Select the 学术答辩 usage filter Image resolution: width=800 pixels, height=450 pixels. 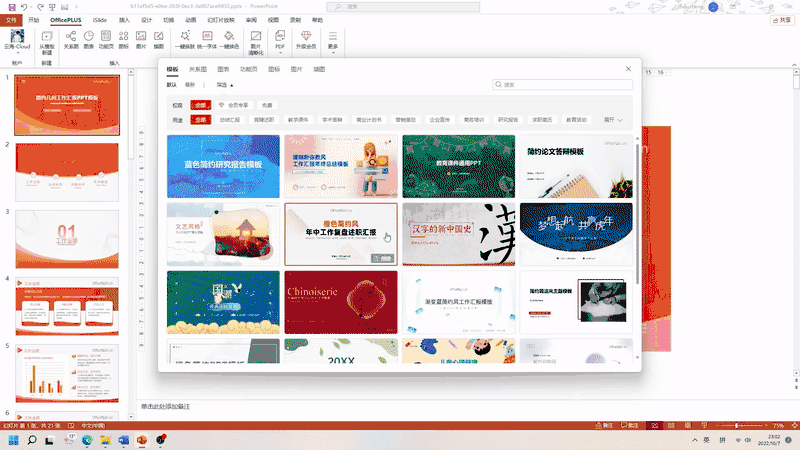click(332, 120)
